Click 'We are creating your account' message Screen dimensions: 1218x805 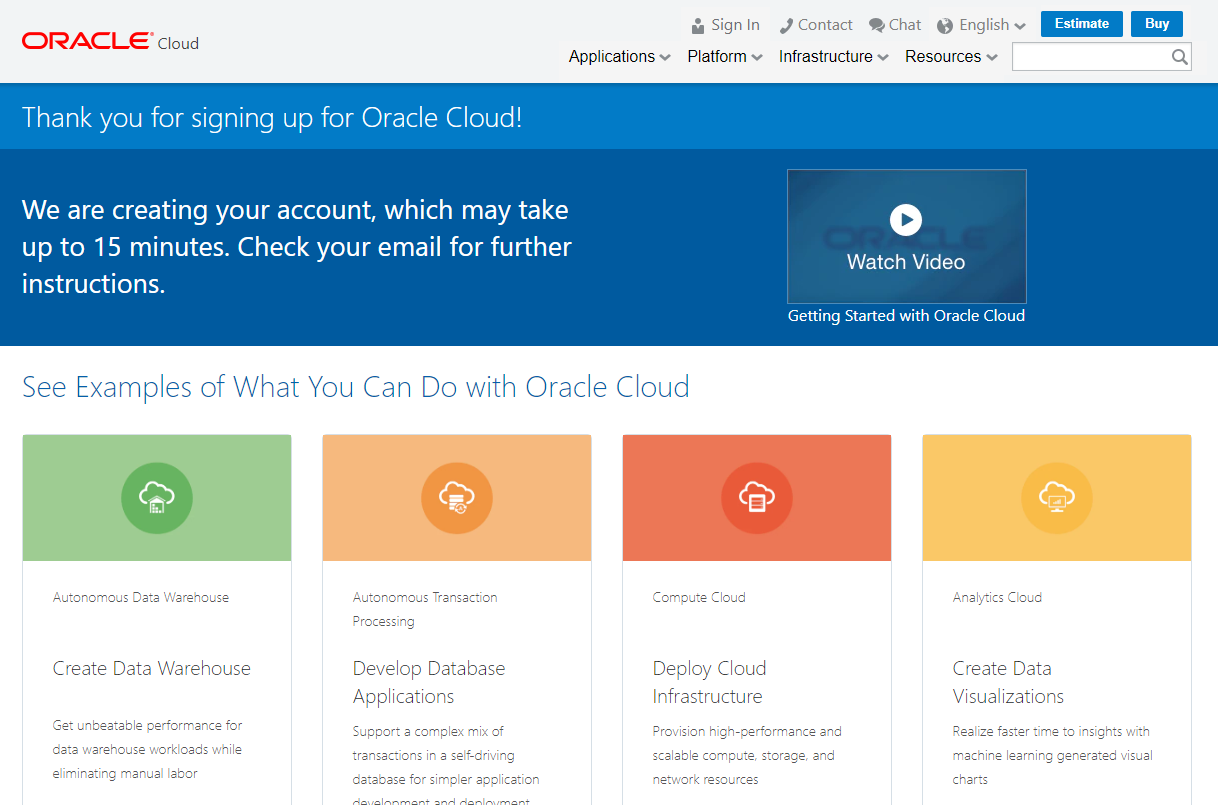point(297,247)
